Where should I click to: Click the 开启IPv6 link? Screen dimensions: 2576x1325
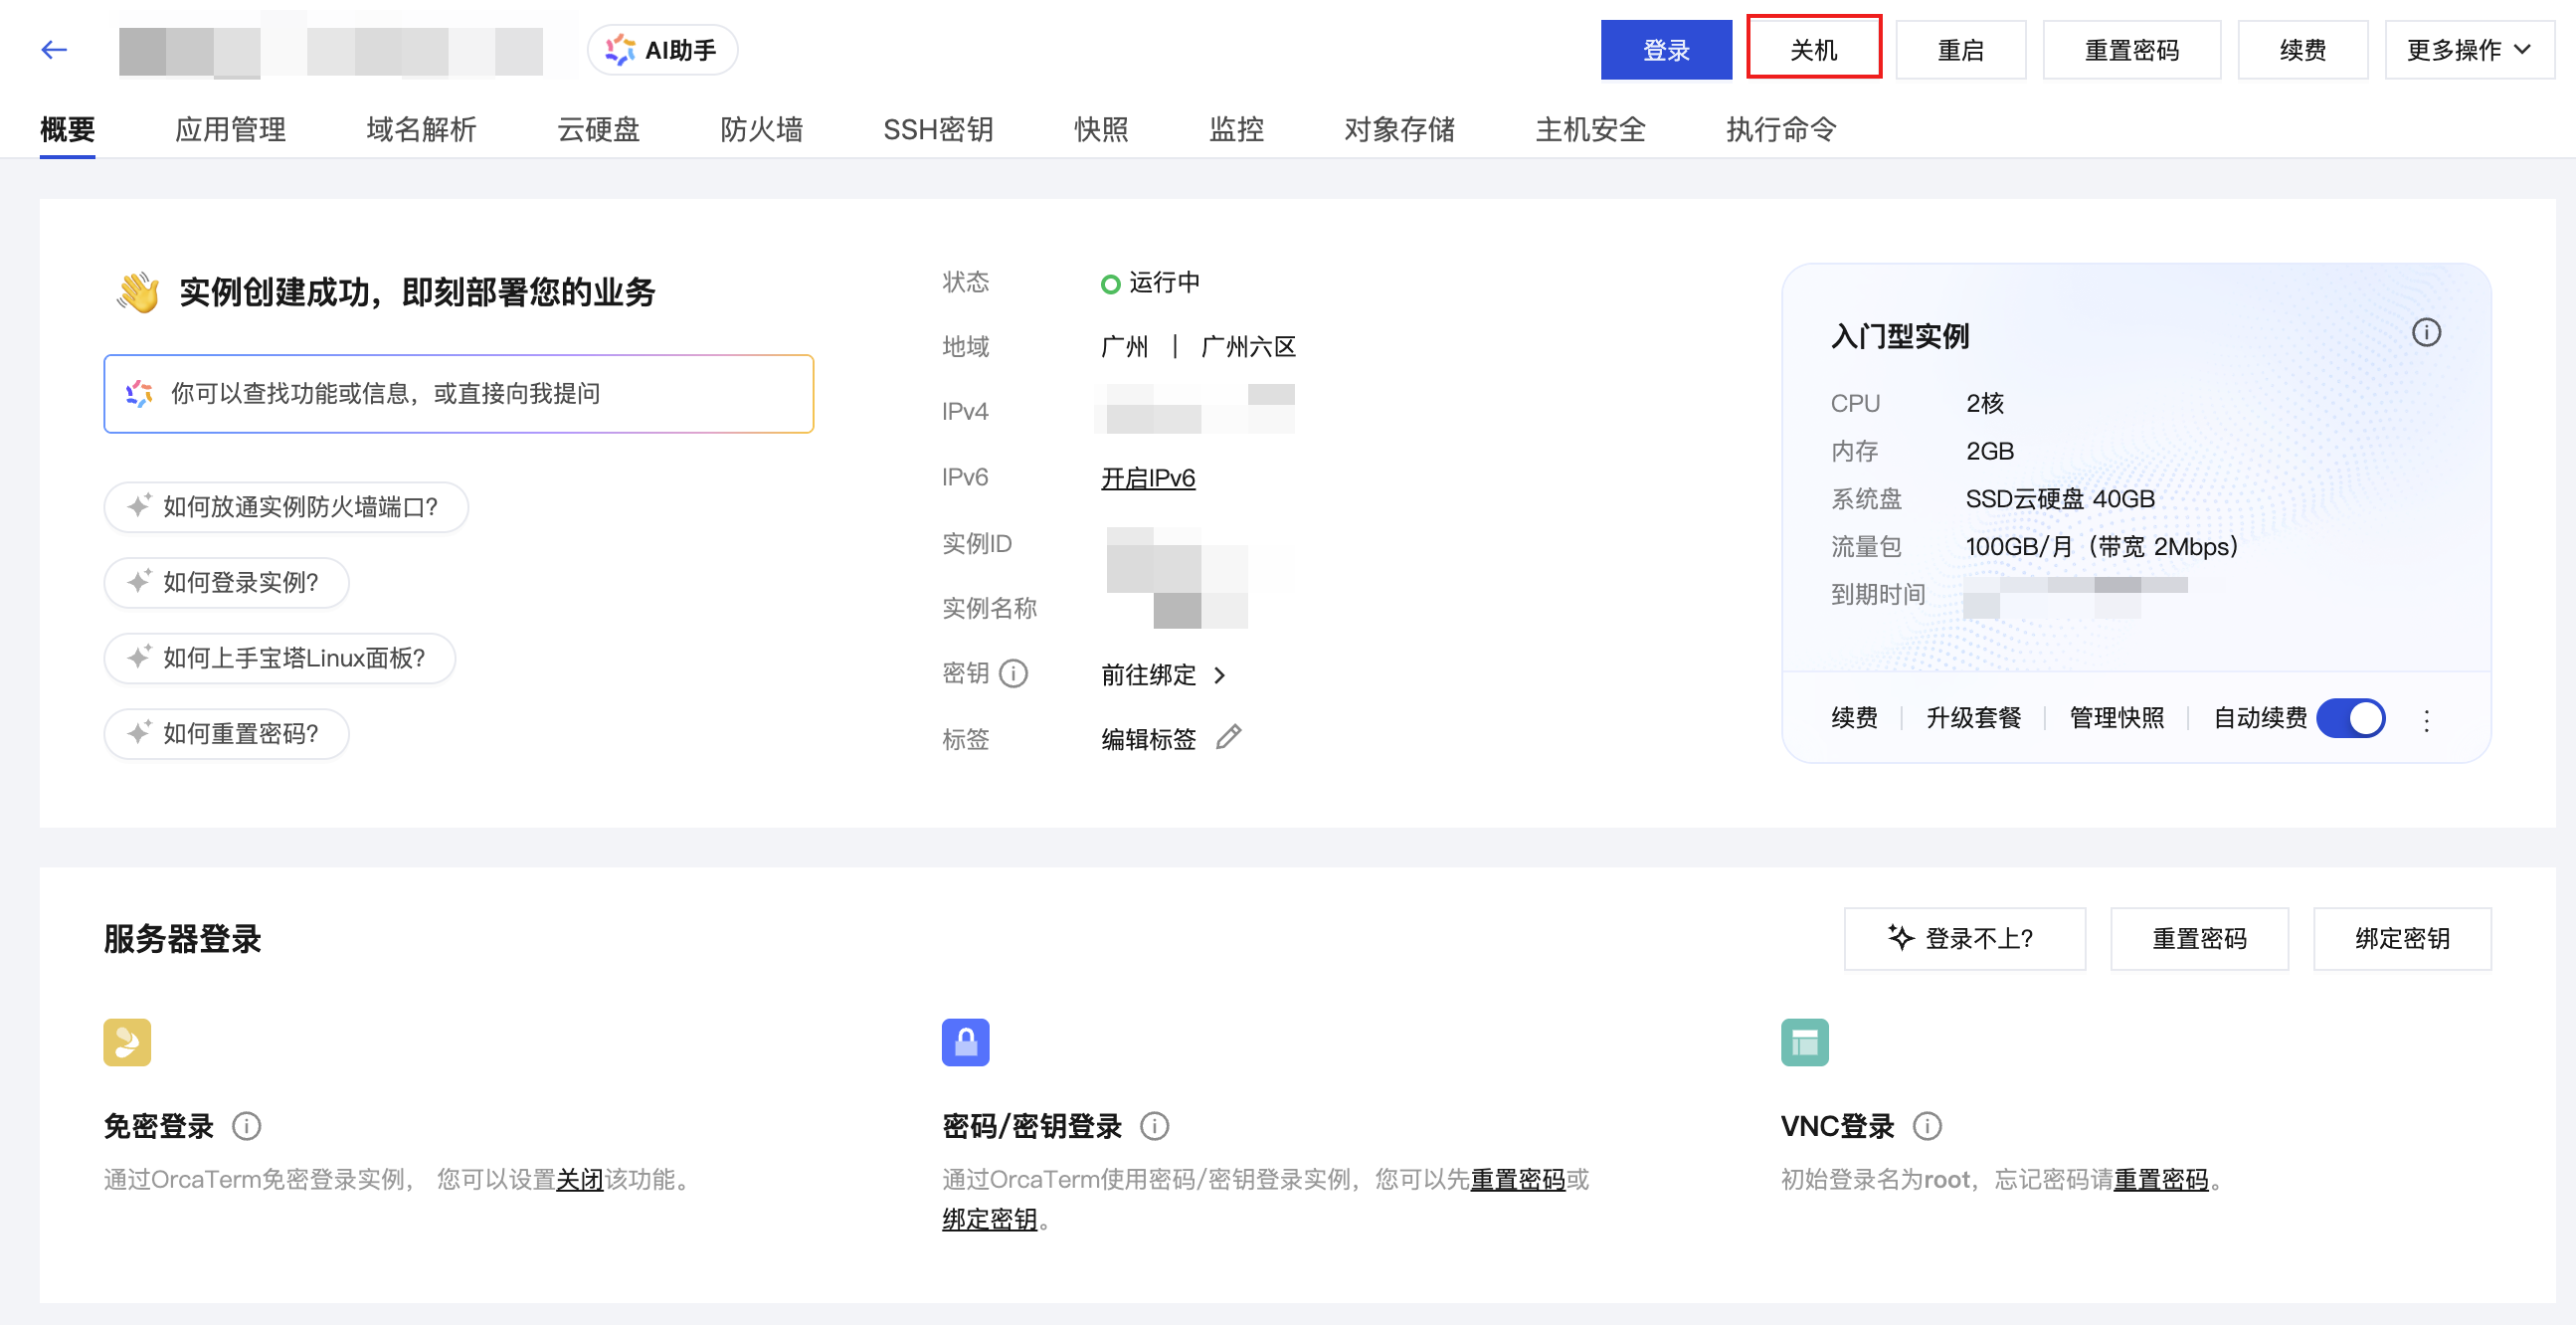(x=1147, y=478)
